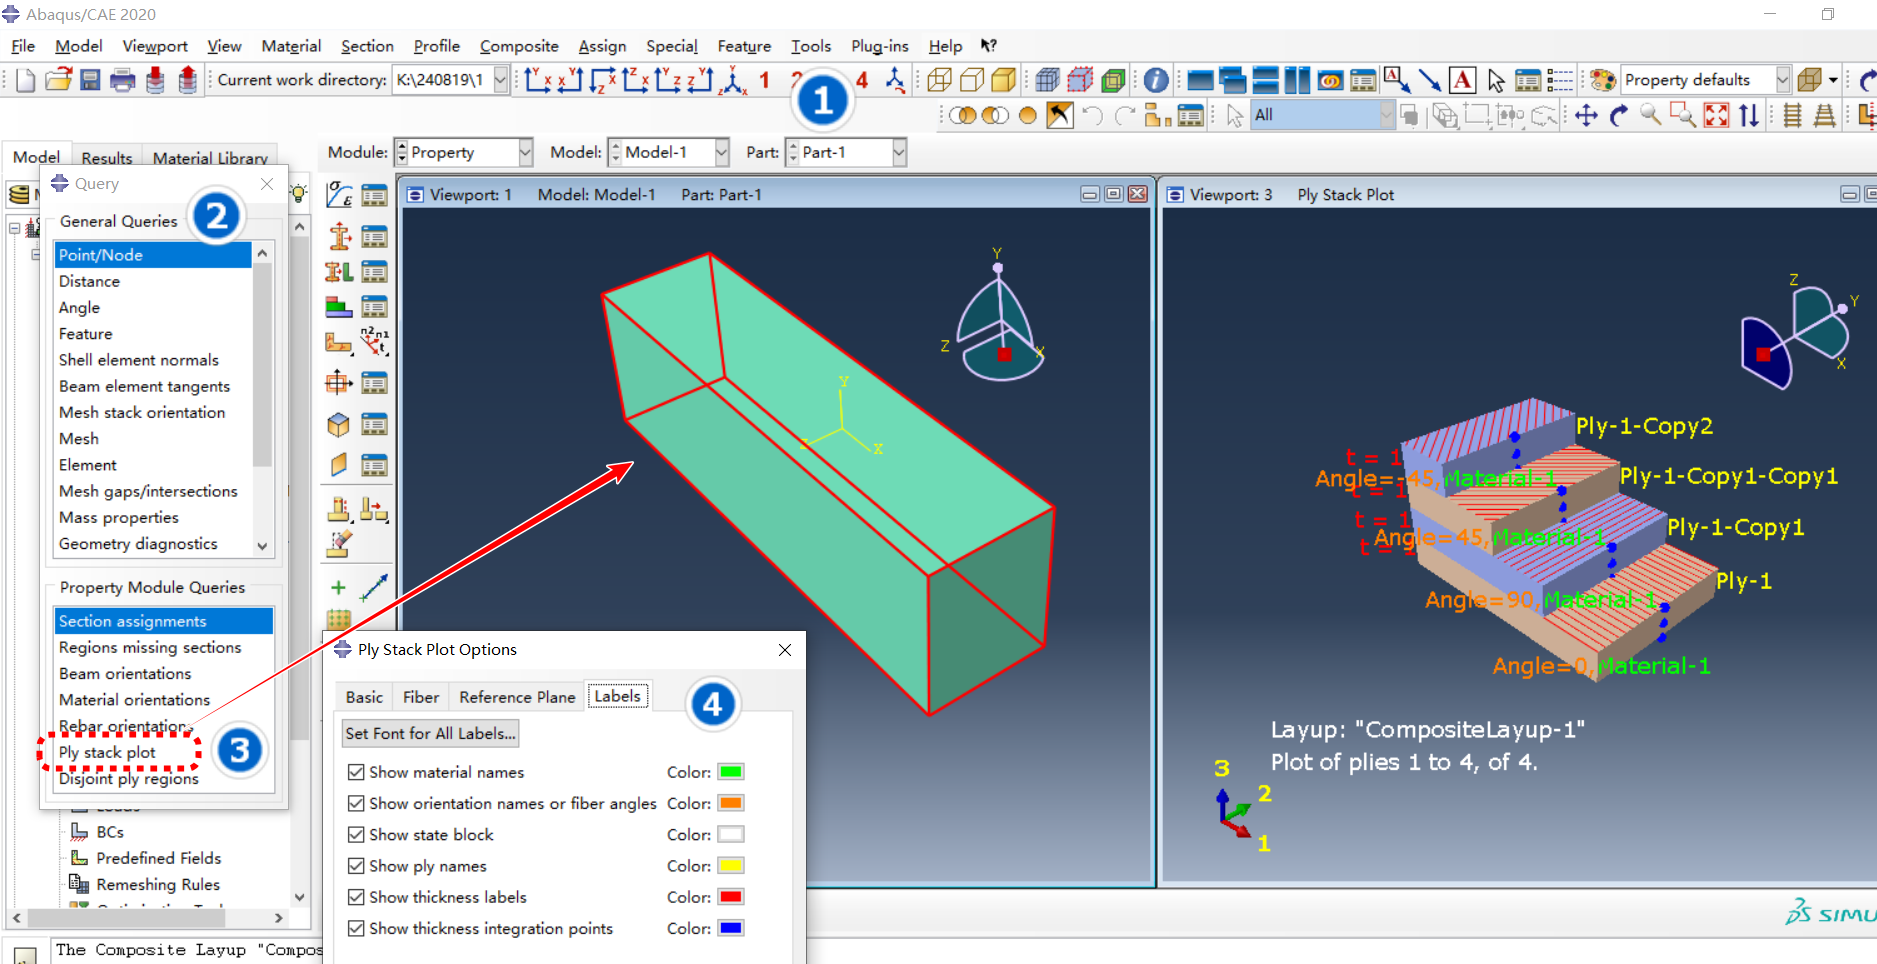The width and height of the screenshot is (1877, 964).
Task: Disable Show thickness integration points
Action: (x=356, y=929)
